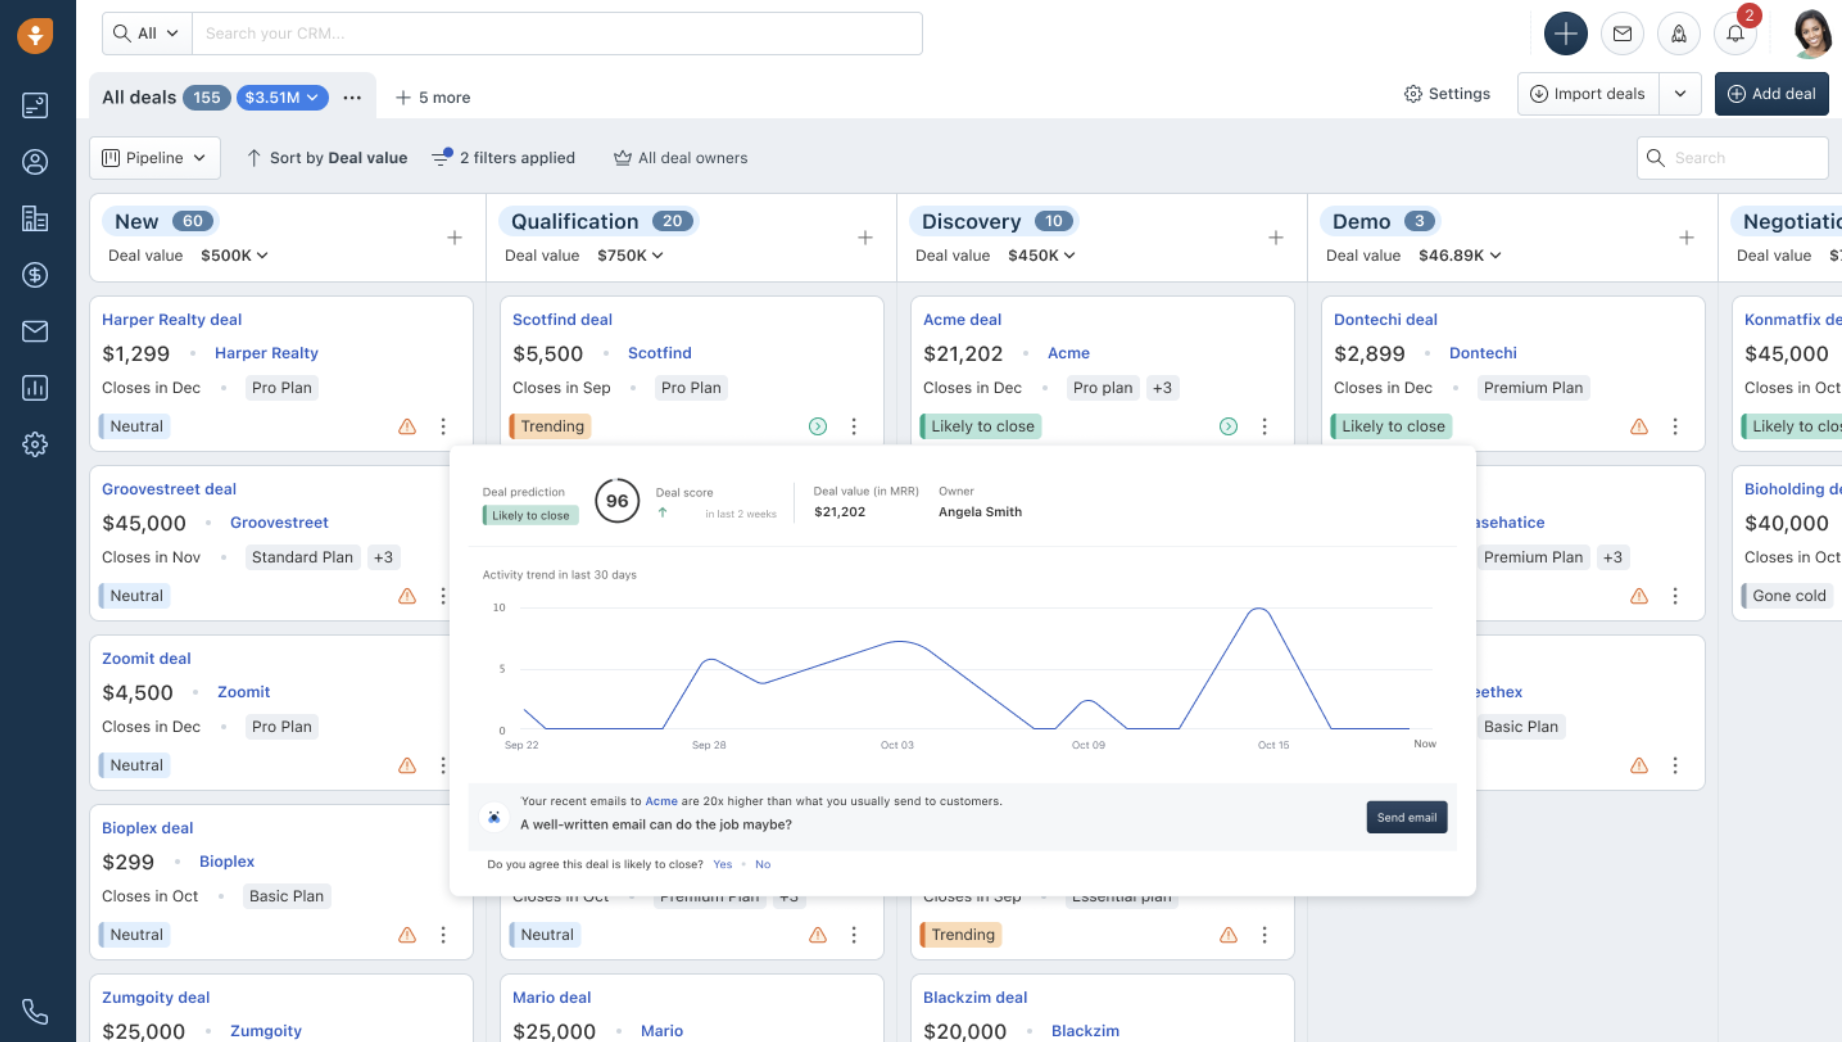Viewport: 1842px width, 1042px height.
Task: Open the Contacts icon in the left sidebar
Action: pos(36,160)
